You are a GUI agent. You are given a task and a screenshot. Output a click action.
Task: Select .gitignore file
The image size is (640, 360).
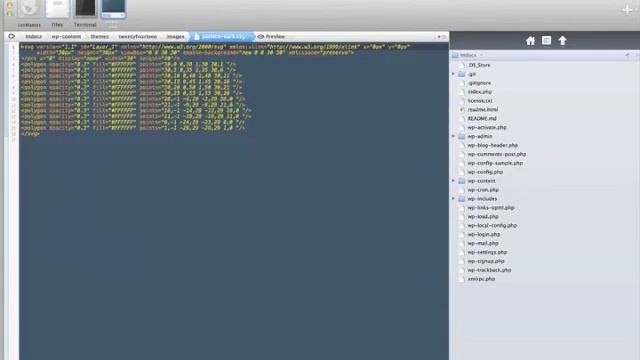pos(479,83)
